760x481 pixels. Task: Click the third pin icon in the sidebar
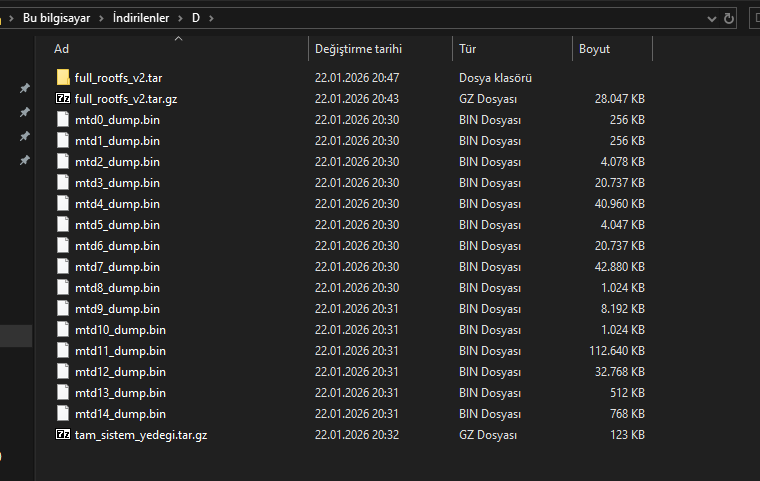24,136
